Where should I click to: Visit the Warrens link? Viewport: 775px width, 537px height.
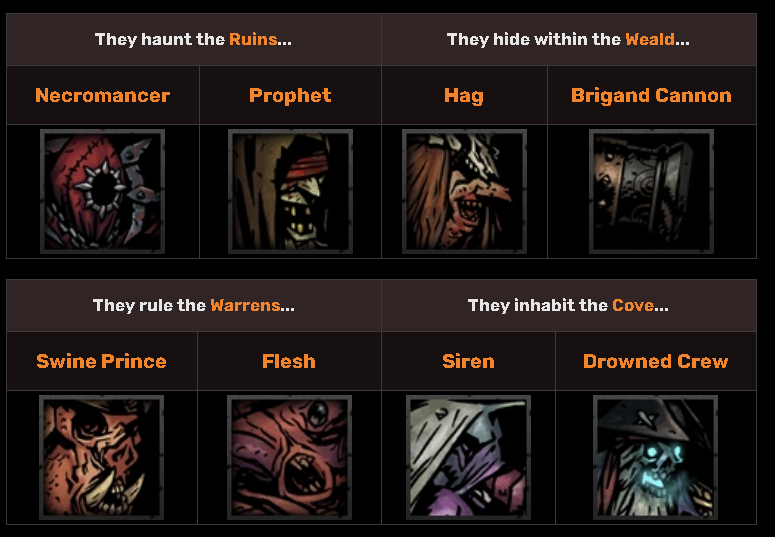tap(245, 305)
